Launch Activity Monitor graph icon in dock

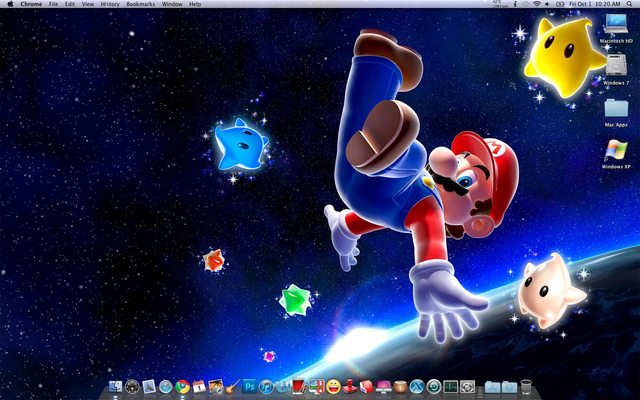[451, 386]
